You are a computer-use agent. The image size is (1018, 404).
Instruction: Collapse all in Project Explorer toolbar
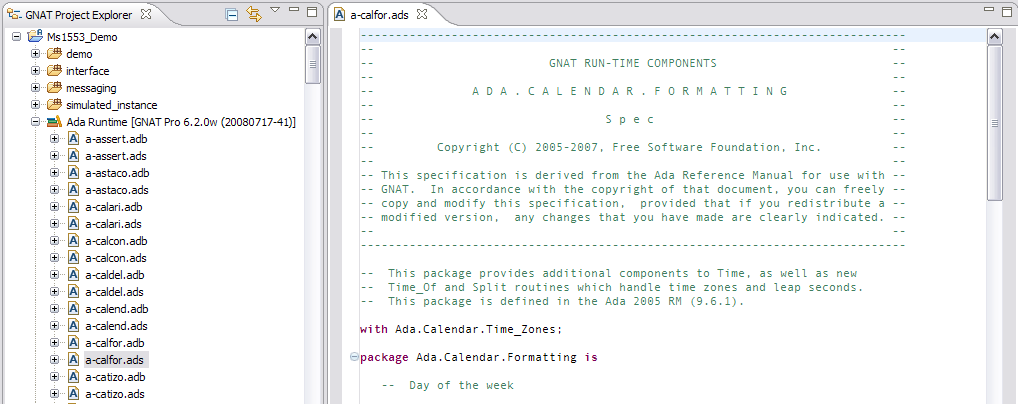(231, 14)
